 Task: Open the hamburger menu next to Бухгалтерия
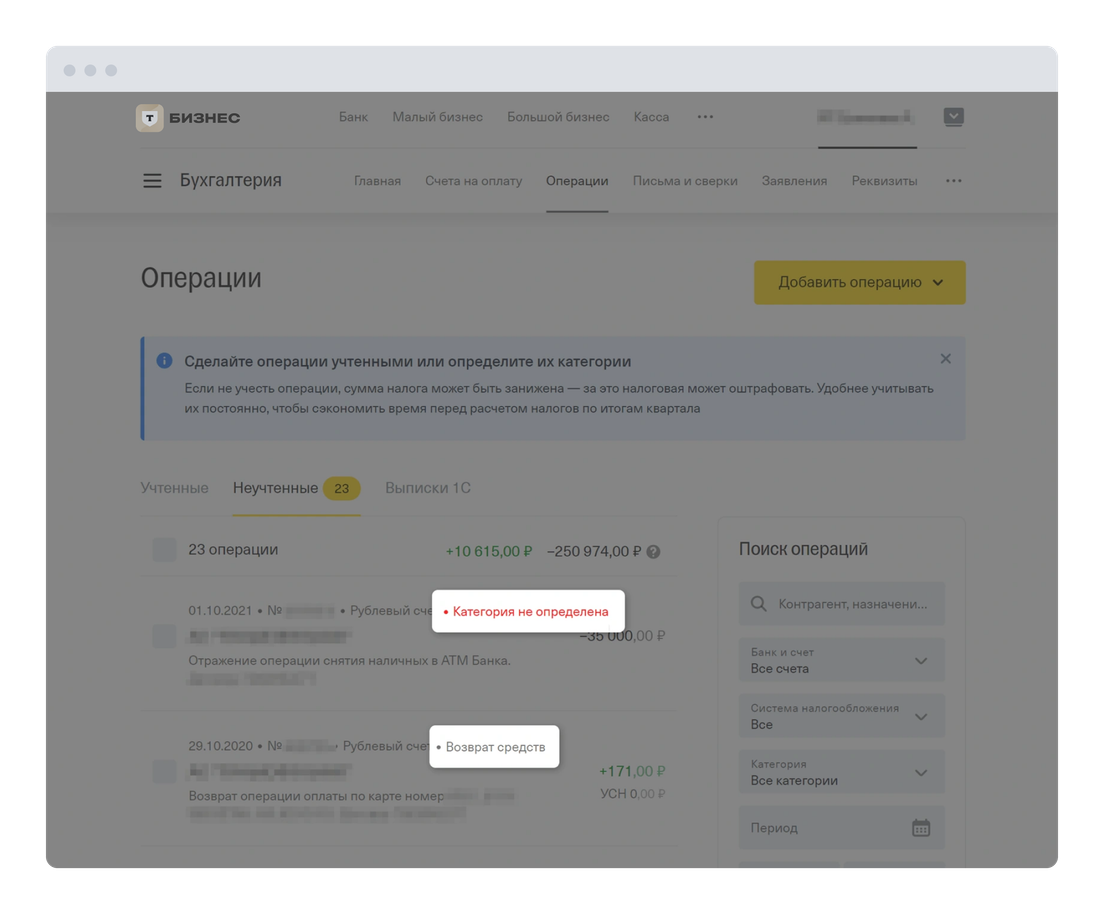coord(152,181)
